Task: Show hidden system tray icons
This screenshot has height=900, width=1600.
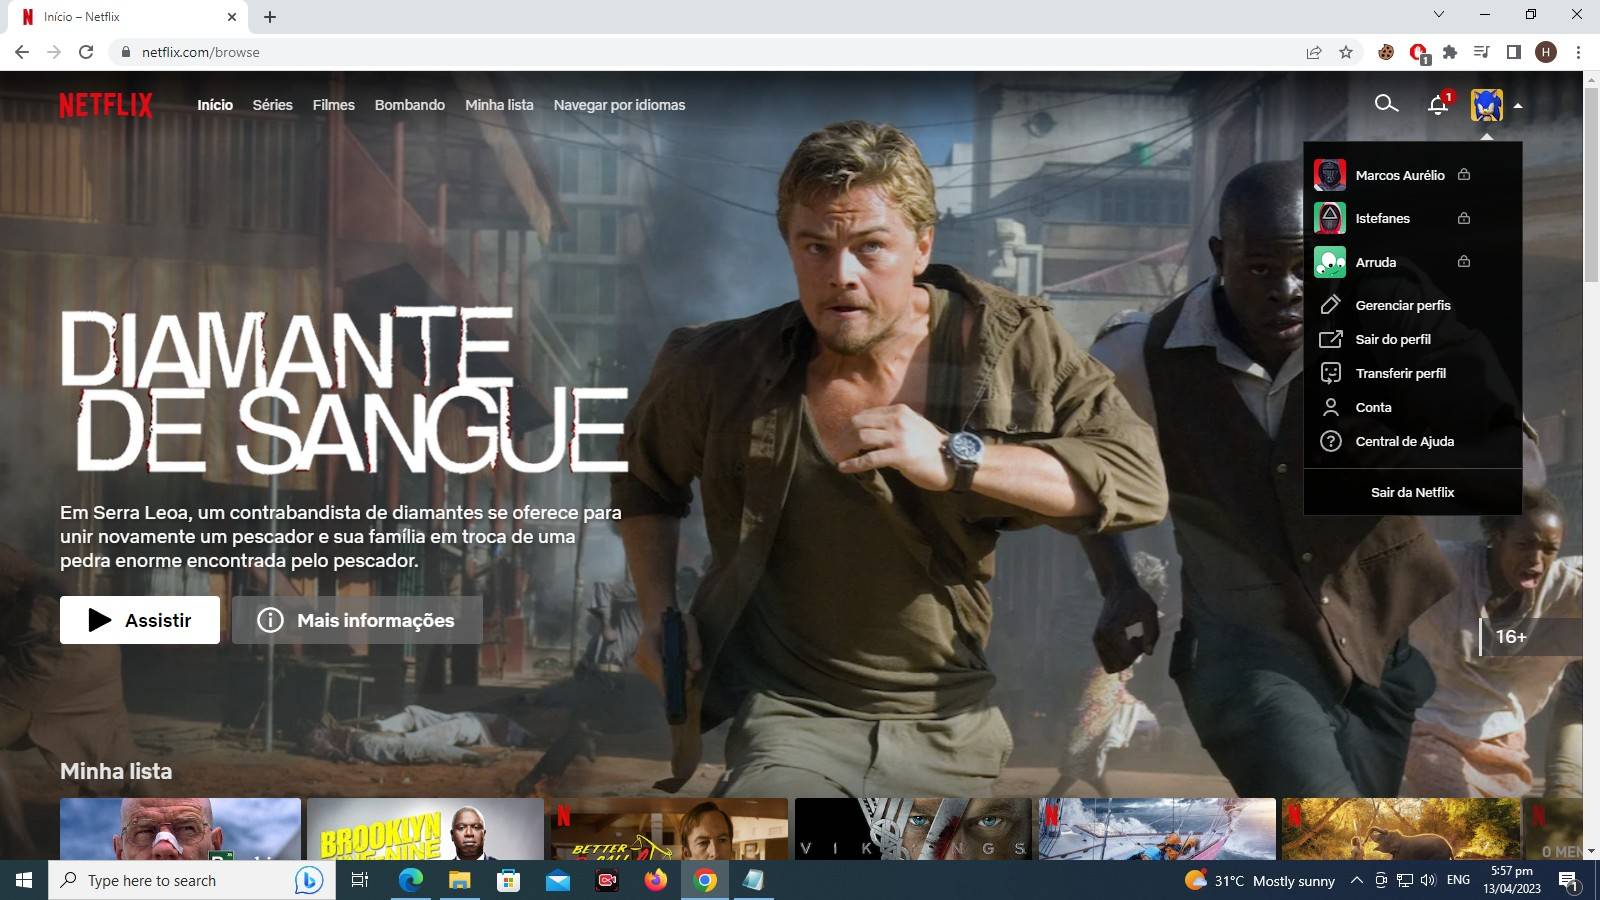Action: (1356, 880)
